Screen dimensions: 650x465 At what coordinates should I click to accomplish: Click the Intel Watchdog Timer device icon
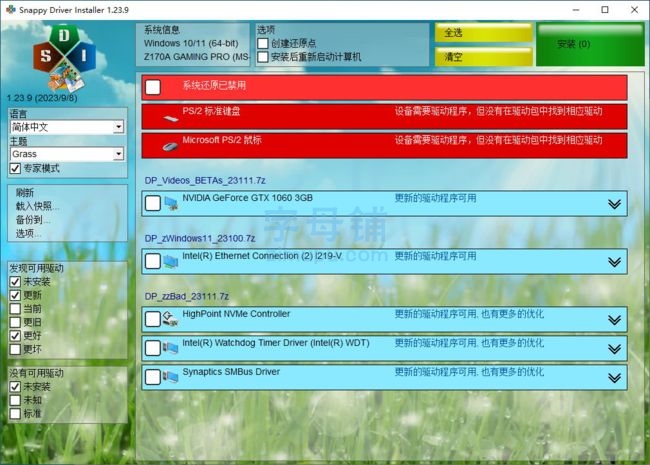point(170,348)
